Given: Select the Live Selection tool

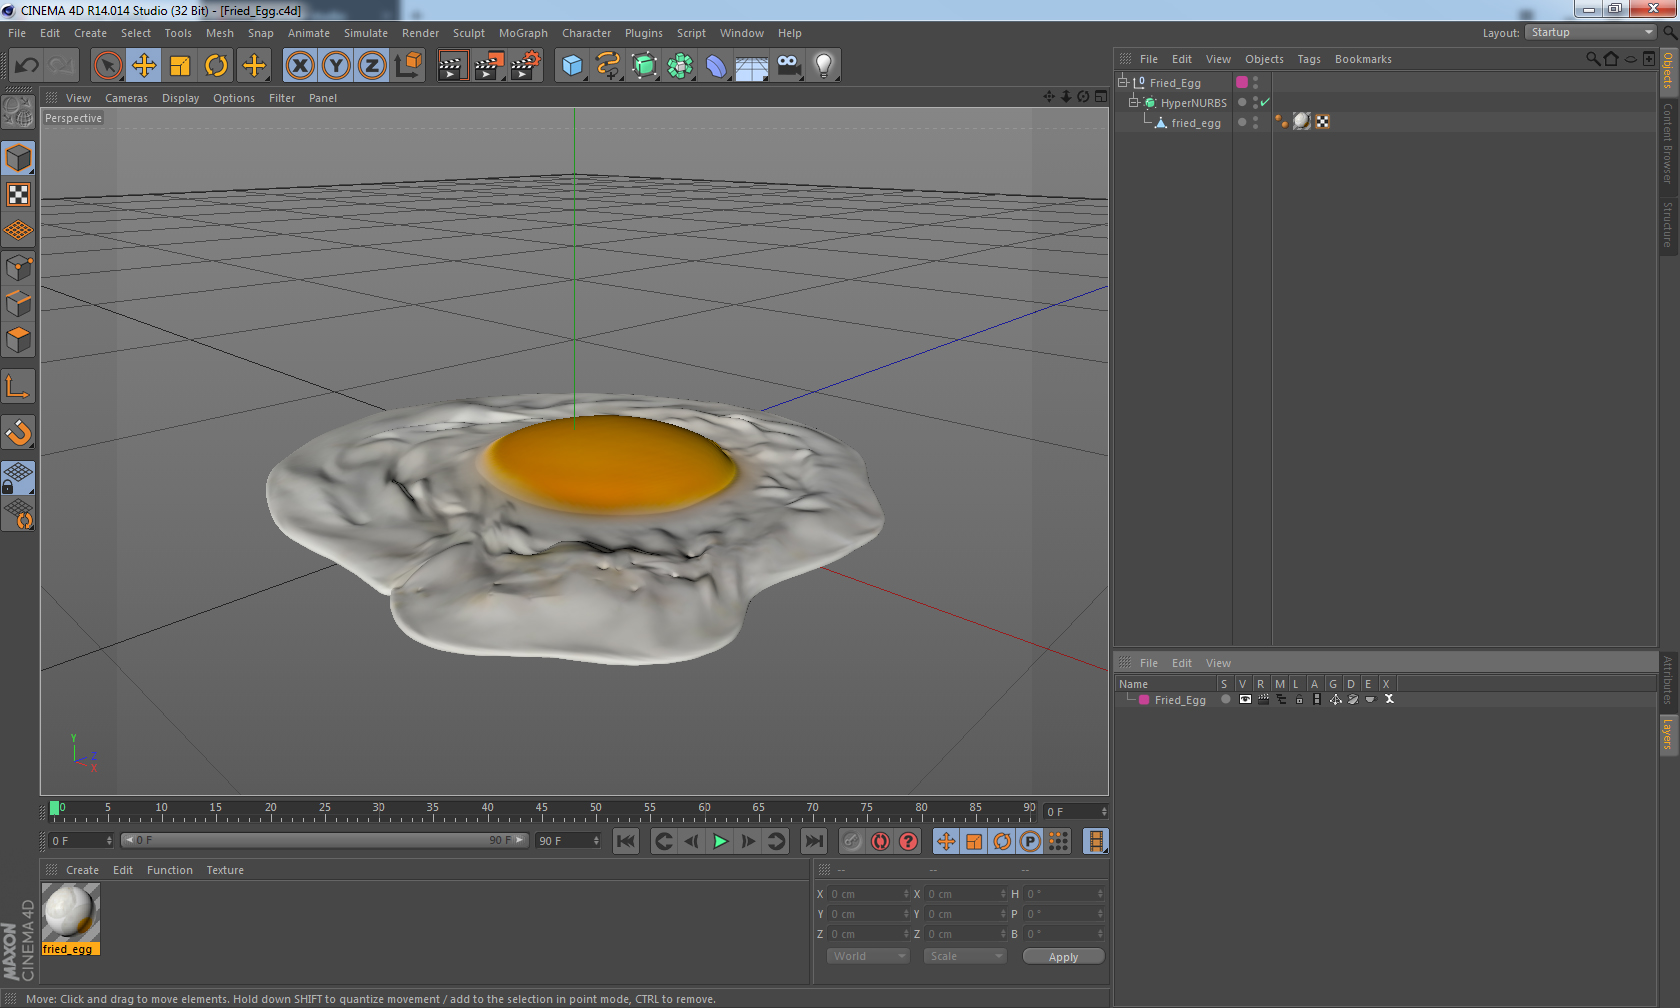Looking at the screenshot, I should pos(107,66).
